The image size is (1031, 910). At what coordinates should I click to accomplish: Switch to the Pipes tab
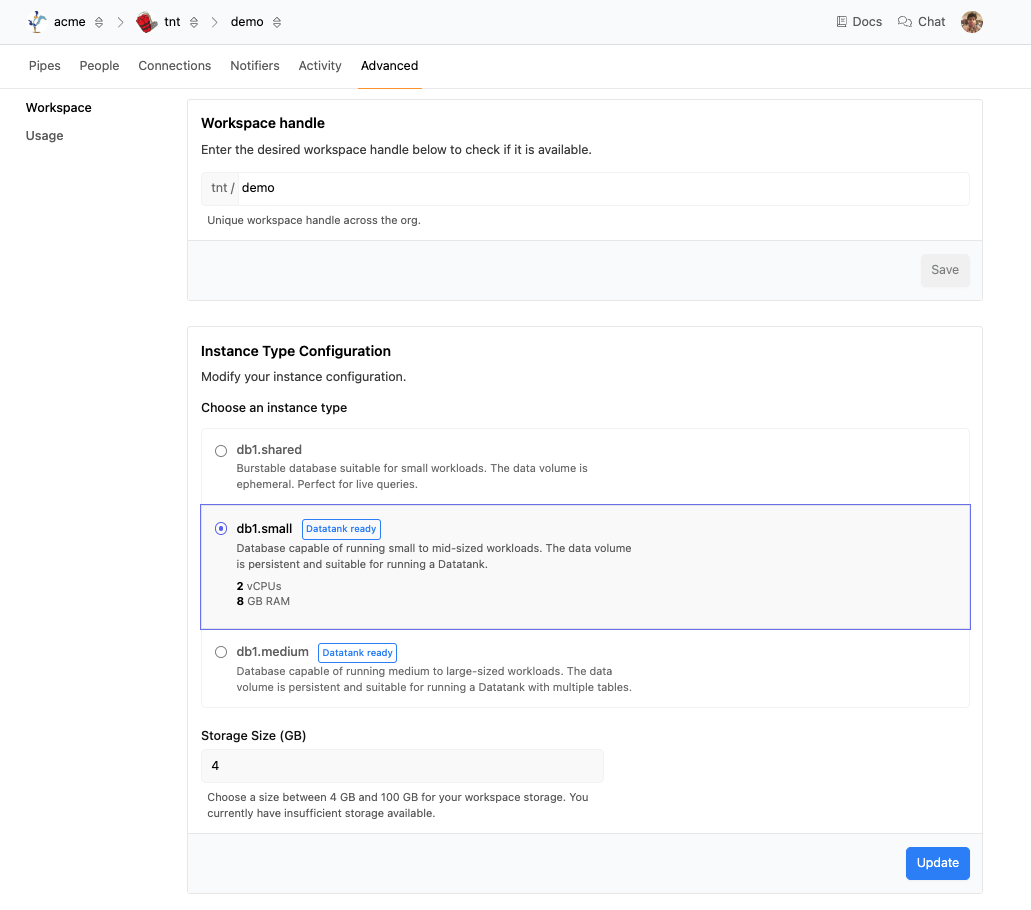pos(45,66)
